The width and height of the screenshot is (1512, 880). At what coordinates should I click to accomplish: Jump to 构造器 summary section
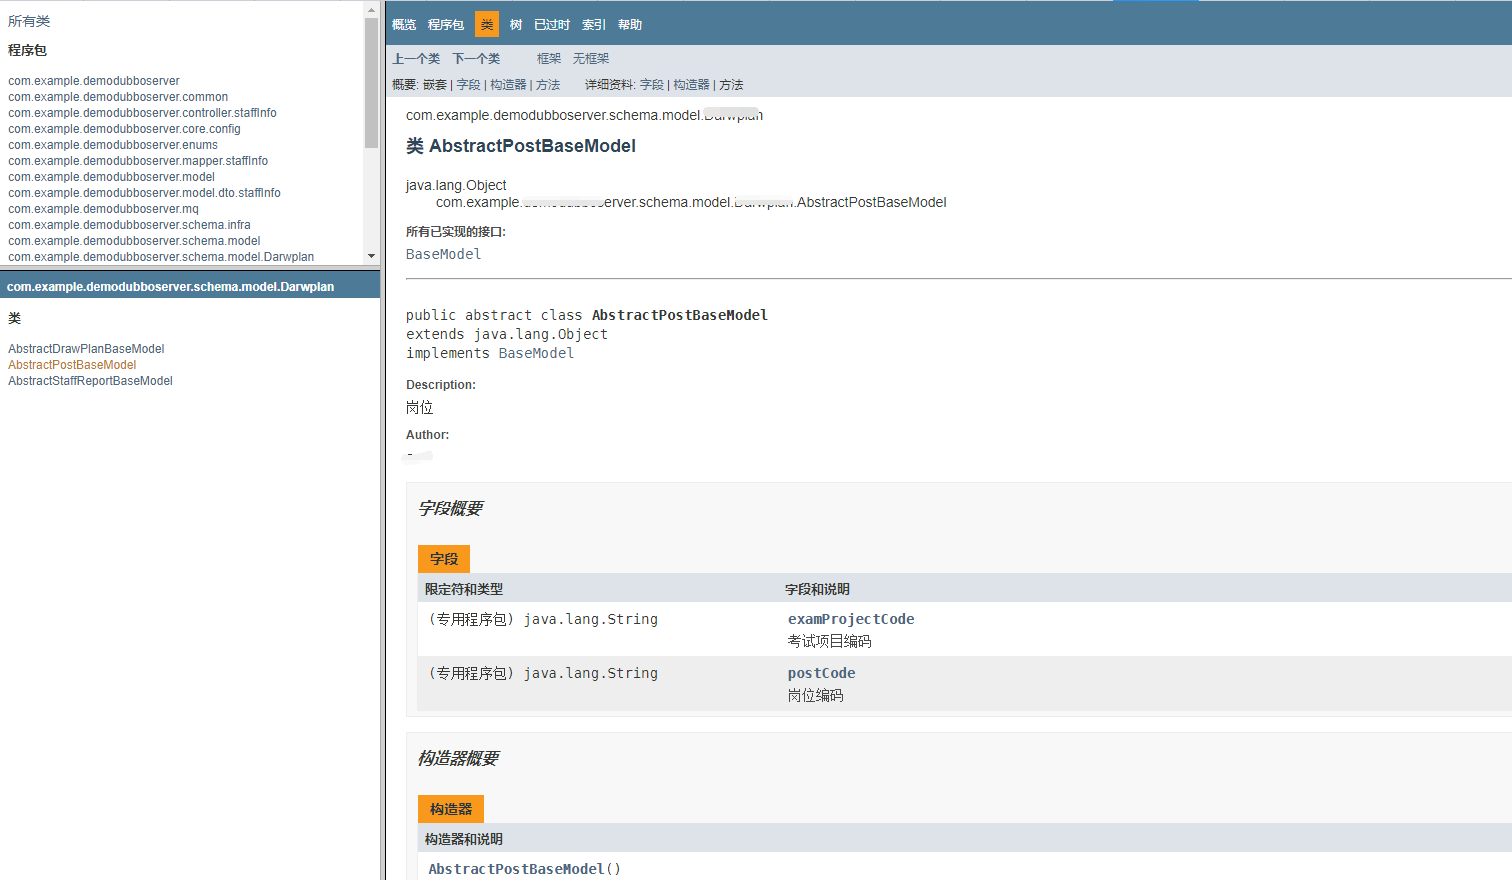click(x=508, y=85)
